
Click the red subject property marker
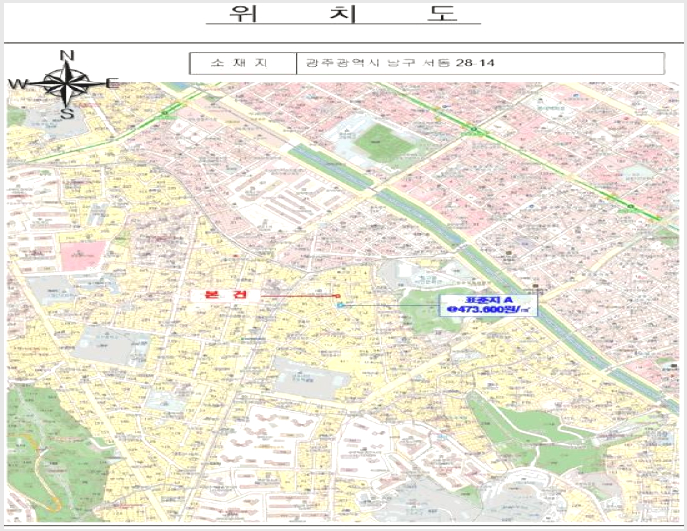(338, 297)
